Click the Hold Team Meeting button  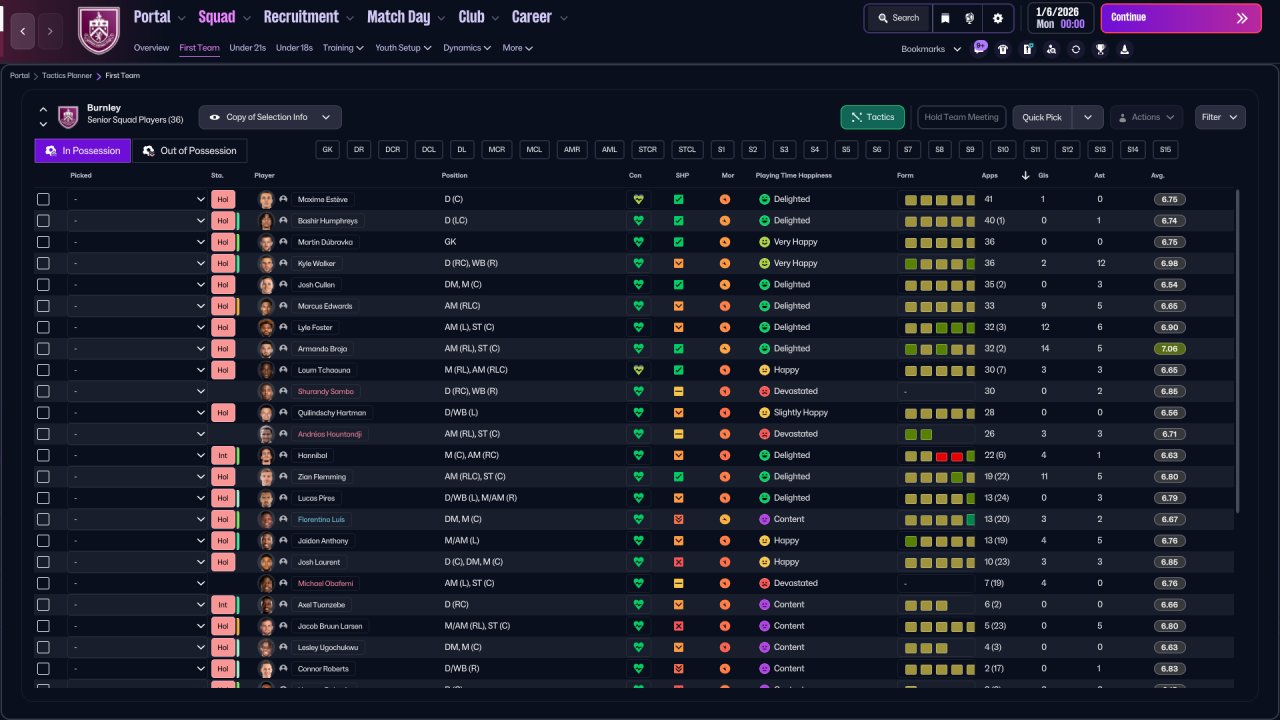click(x=961, y=117)
